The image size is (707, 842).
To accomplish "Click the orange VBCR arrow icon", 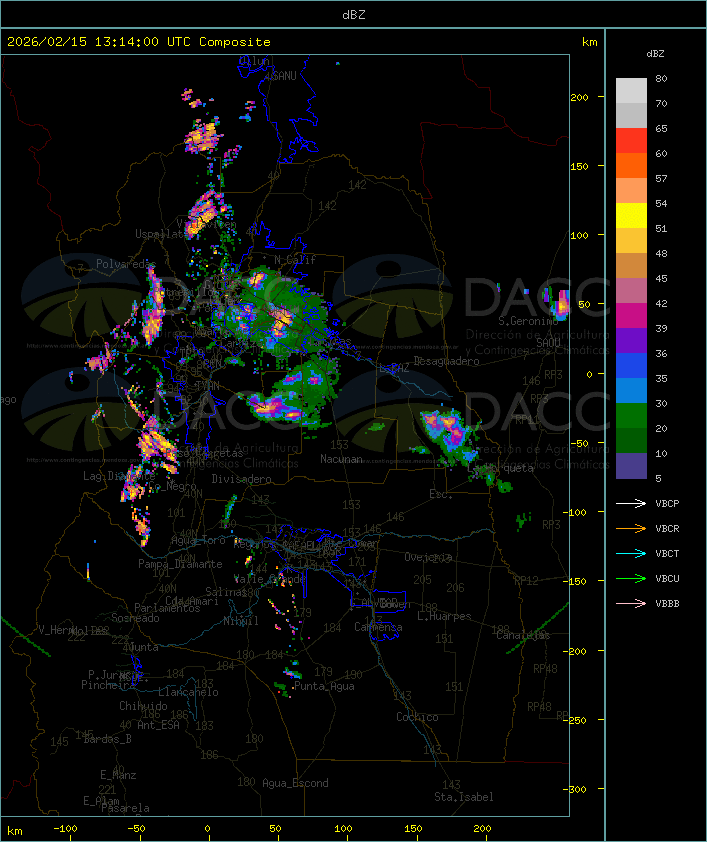I will tap(631, 528).
